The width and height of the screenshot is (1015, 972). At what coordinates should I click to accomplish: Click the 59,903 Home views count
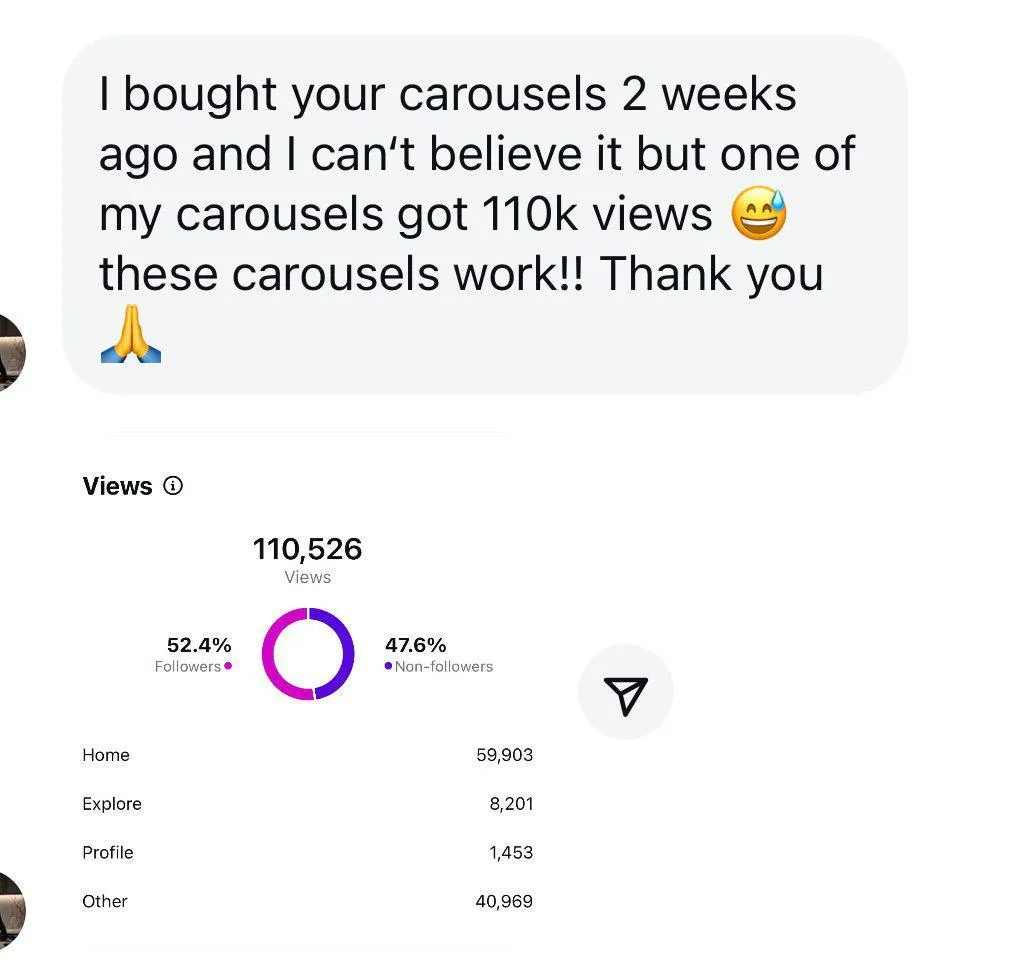click(x=504, y=755)
